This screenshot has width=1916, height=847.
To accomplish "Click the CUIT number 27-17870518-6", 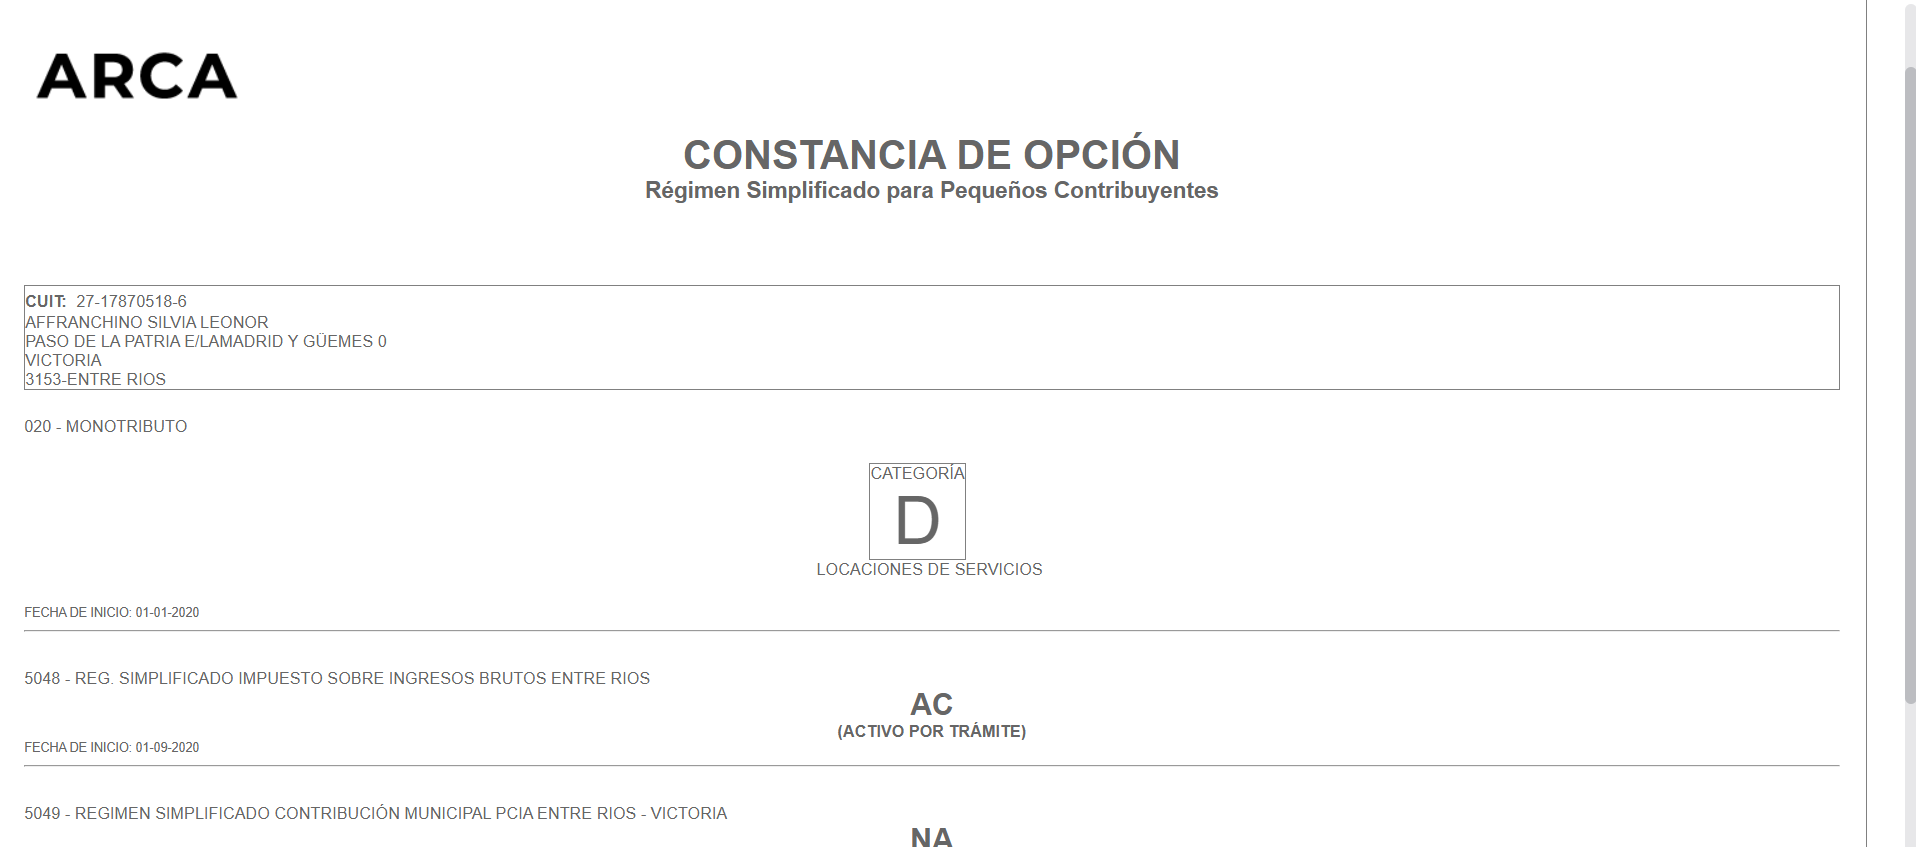I will click(131, 301).
